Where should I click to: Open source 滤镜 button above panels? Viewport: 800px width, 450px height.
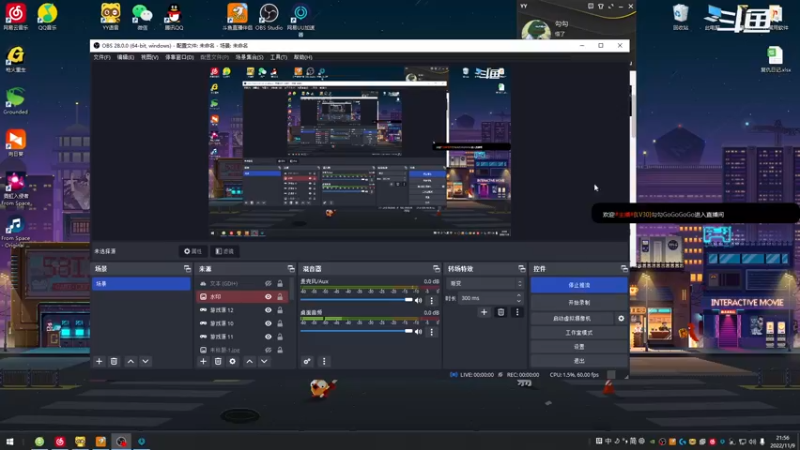pos(224,251)
